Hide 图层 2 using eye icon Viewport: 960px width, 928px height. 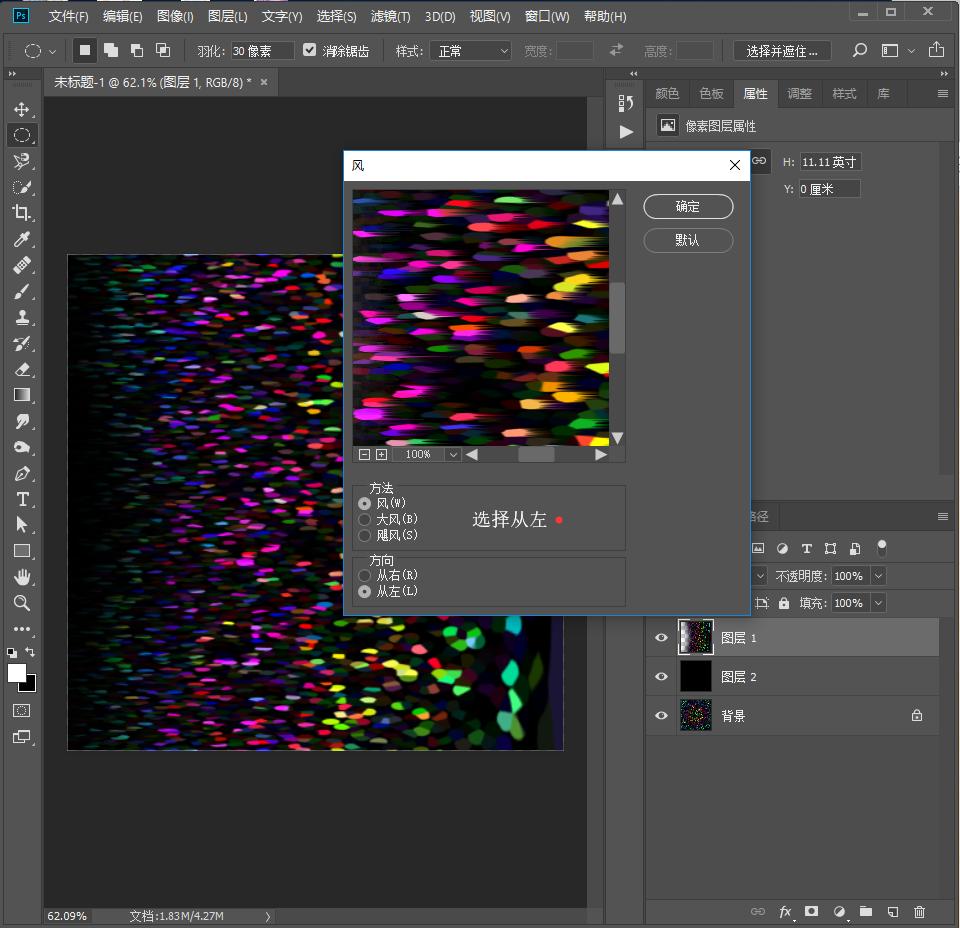click(661, 677)
